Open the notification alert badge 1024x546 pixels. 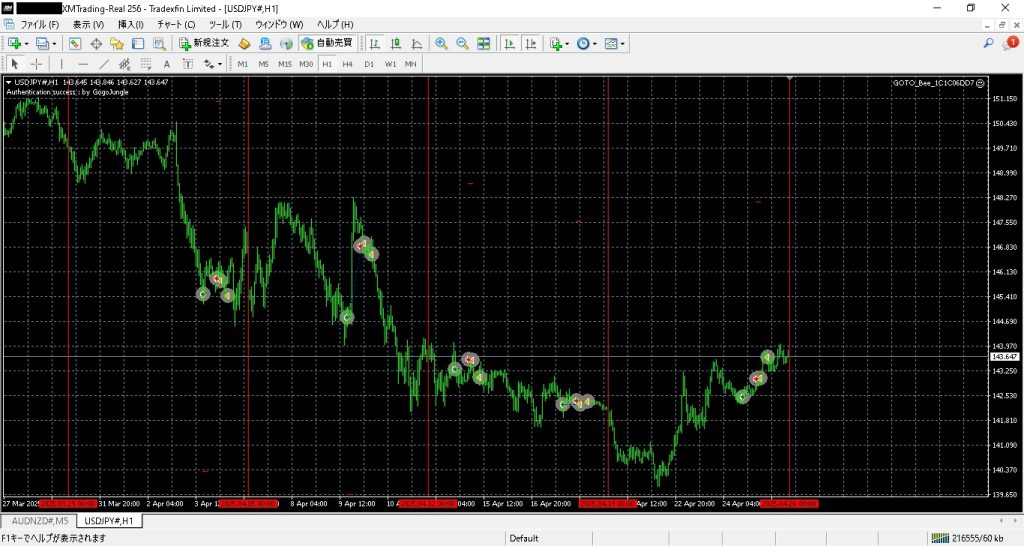point(1012,43)
